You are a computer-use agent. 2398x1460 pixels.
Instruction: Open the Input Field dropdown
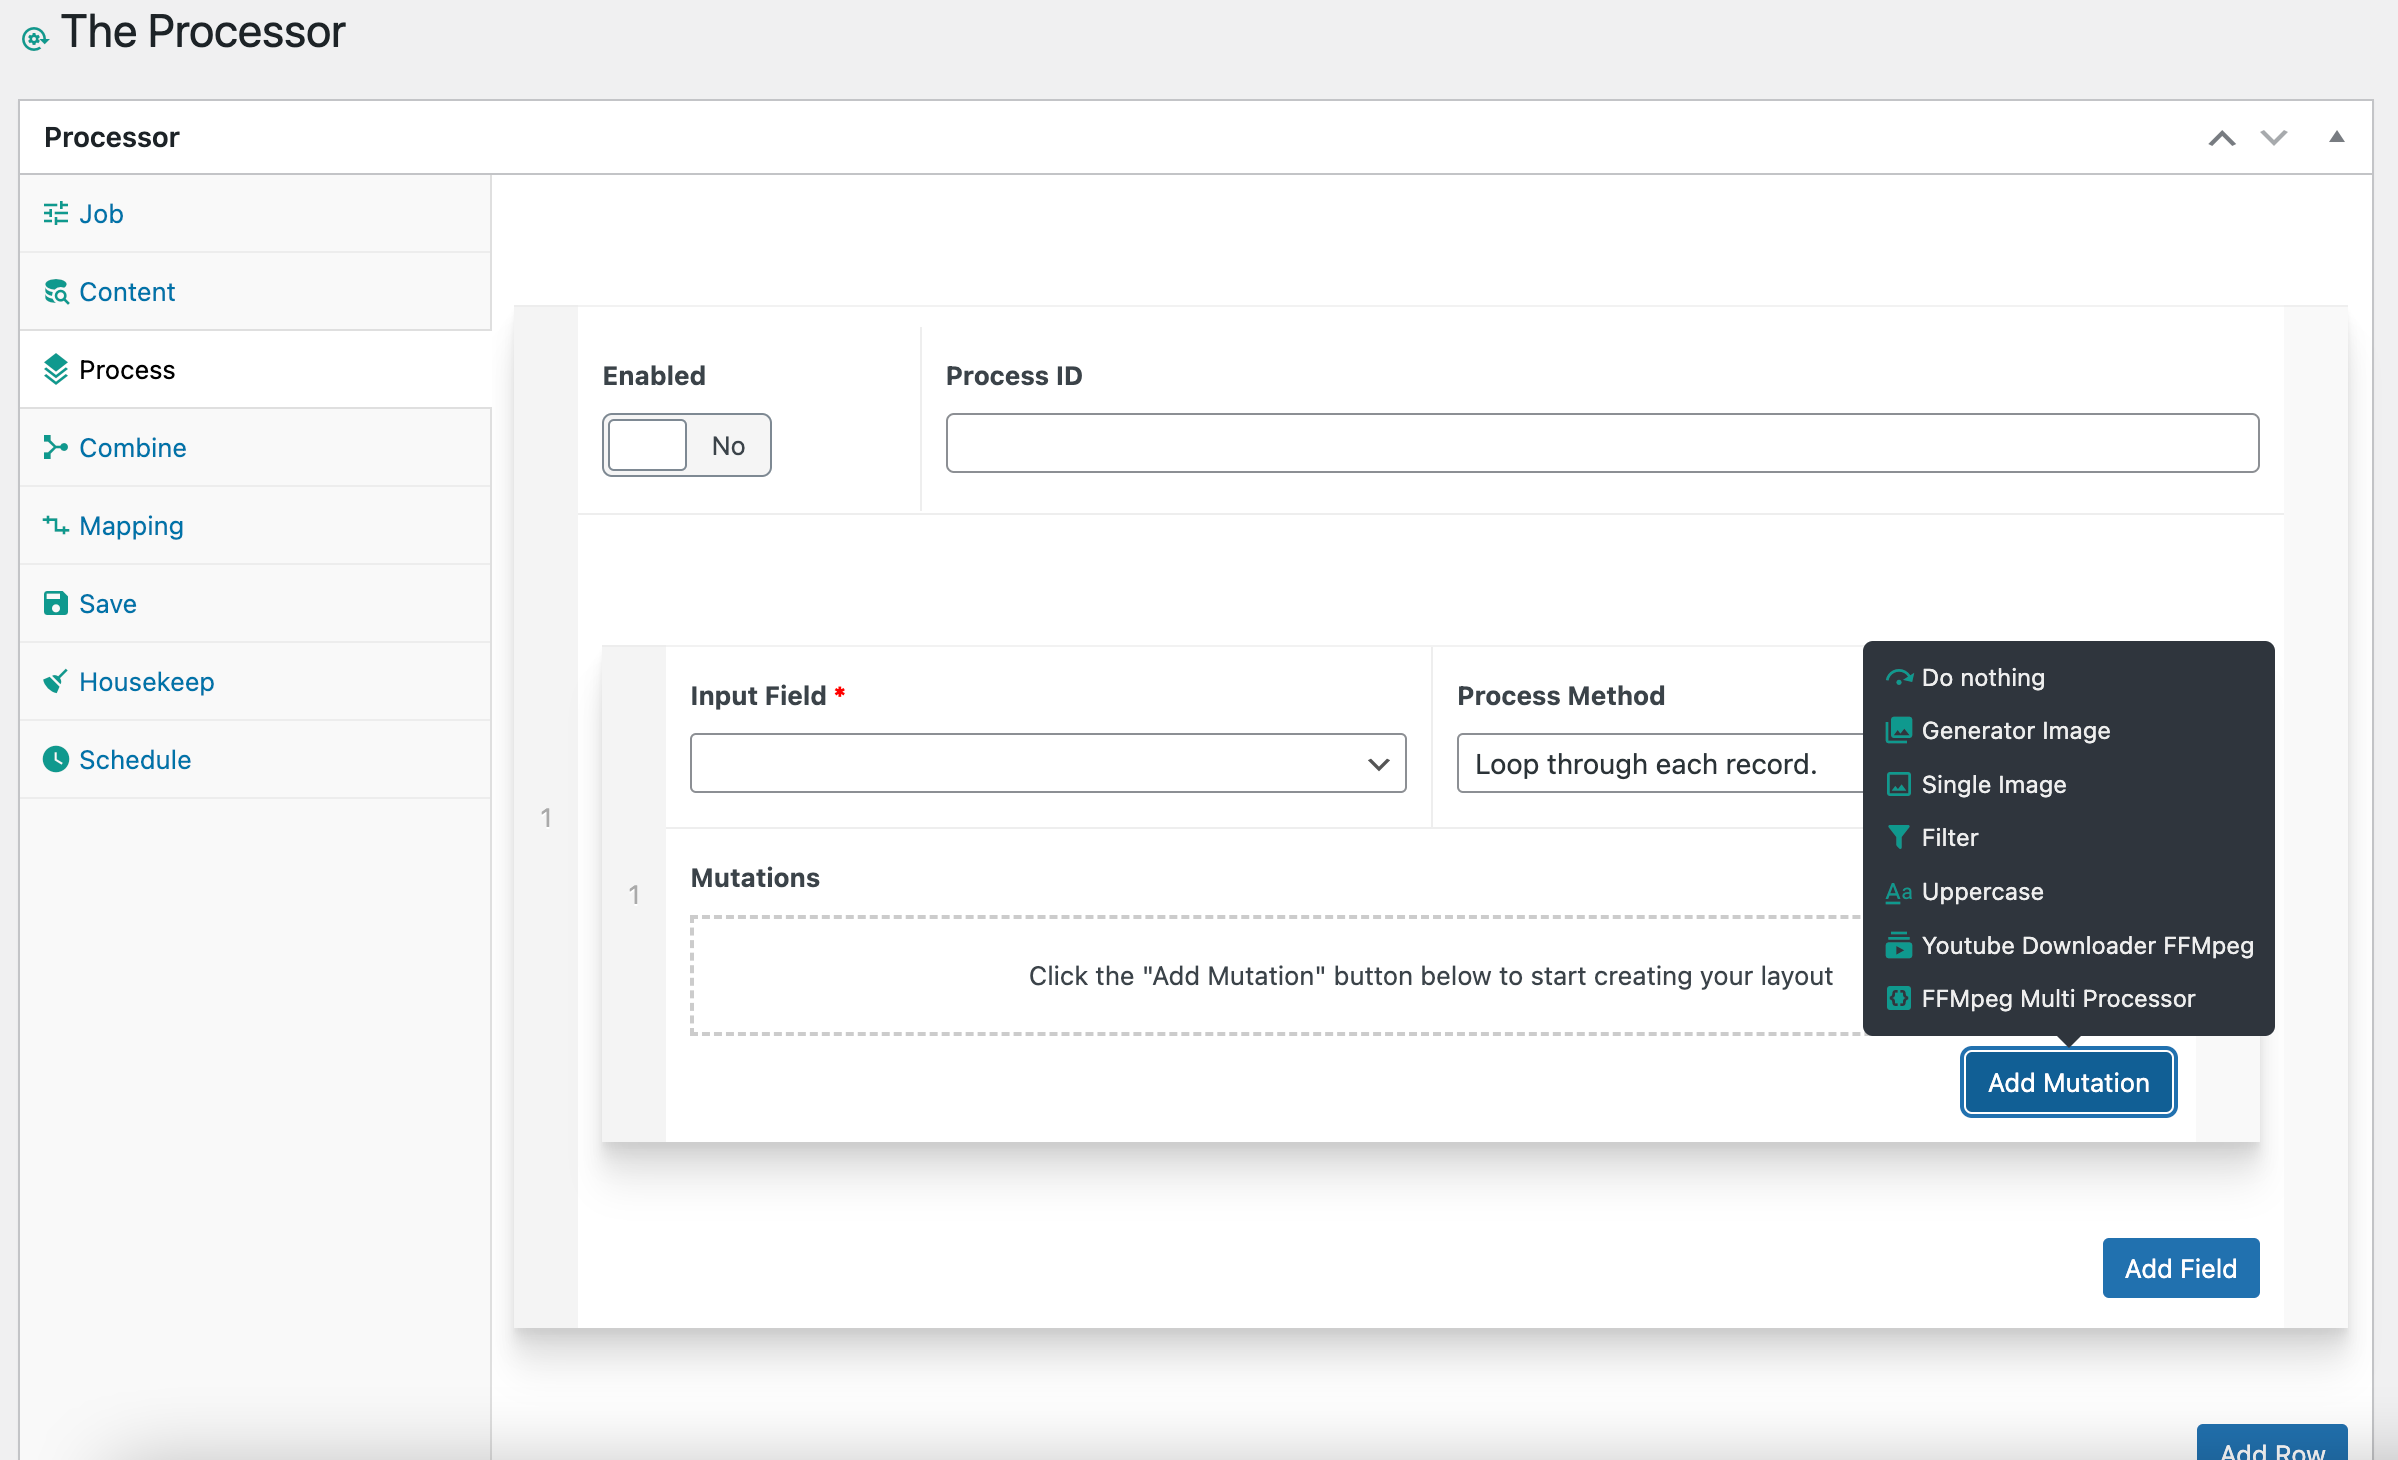1047,763
